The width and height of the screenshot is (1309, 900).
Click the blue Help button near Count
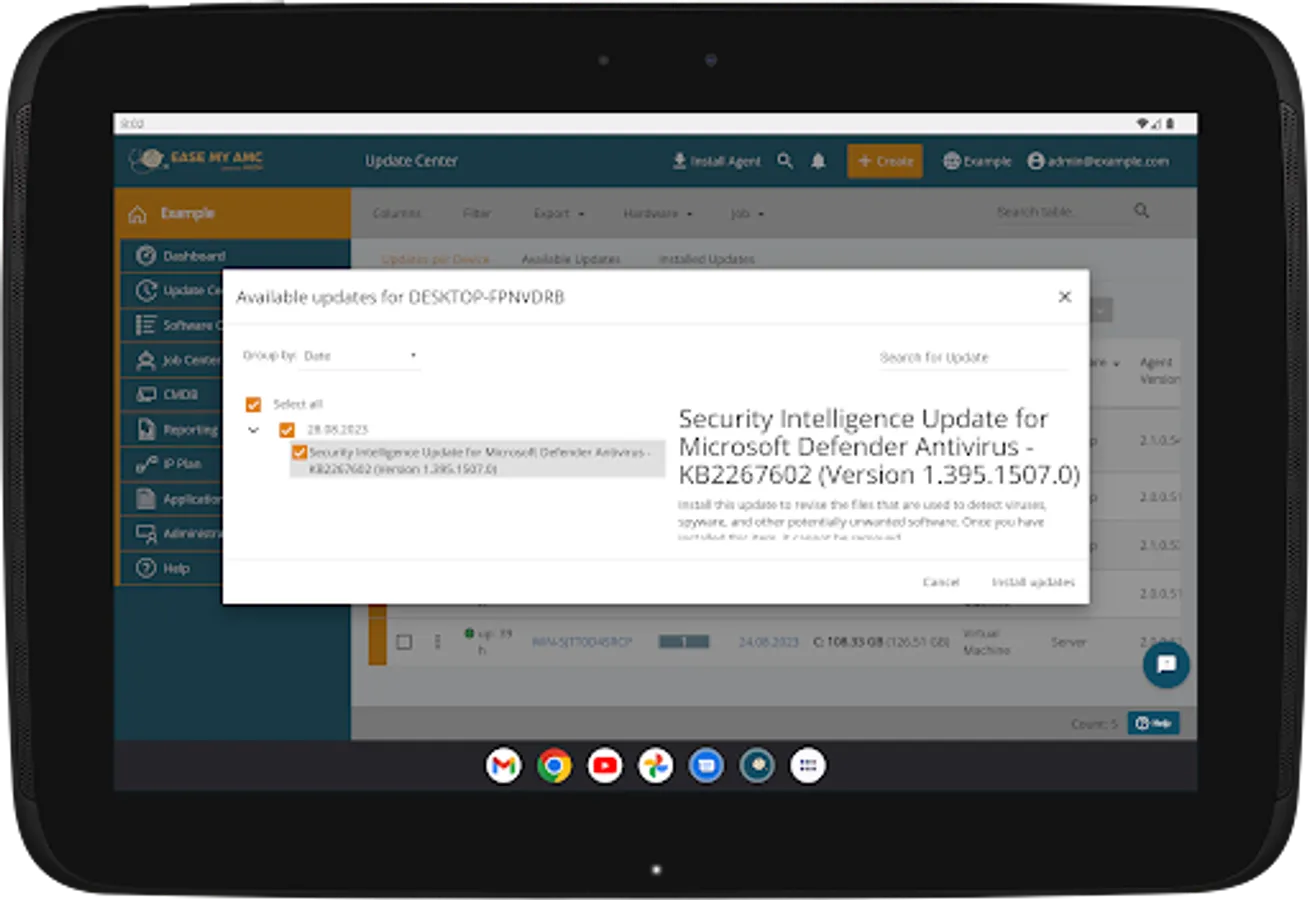pos(1153,723)
